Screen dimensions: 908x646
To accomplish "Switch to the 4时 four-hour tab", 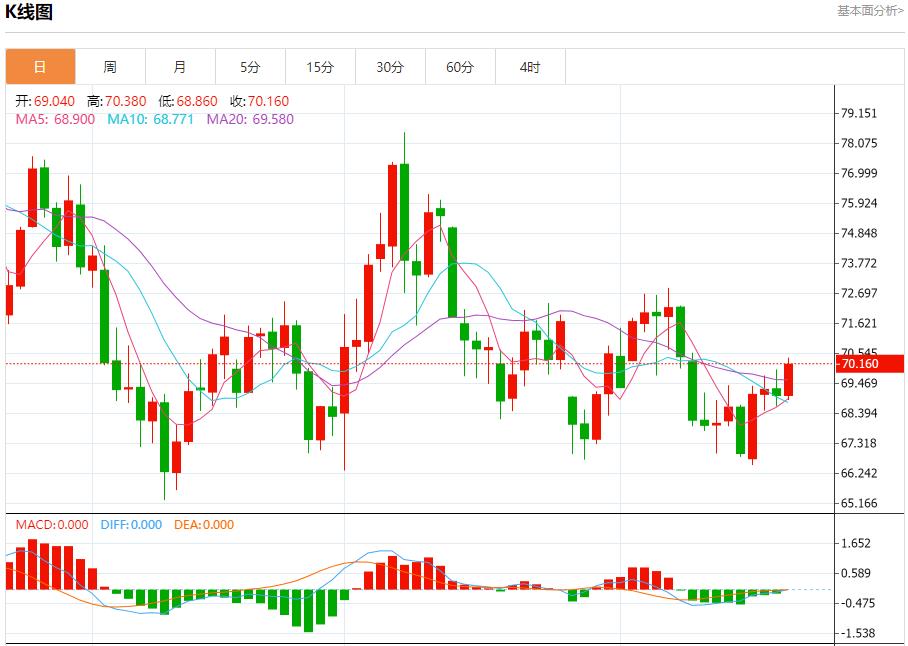I will [x=530, y=67].
